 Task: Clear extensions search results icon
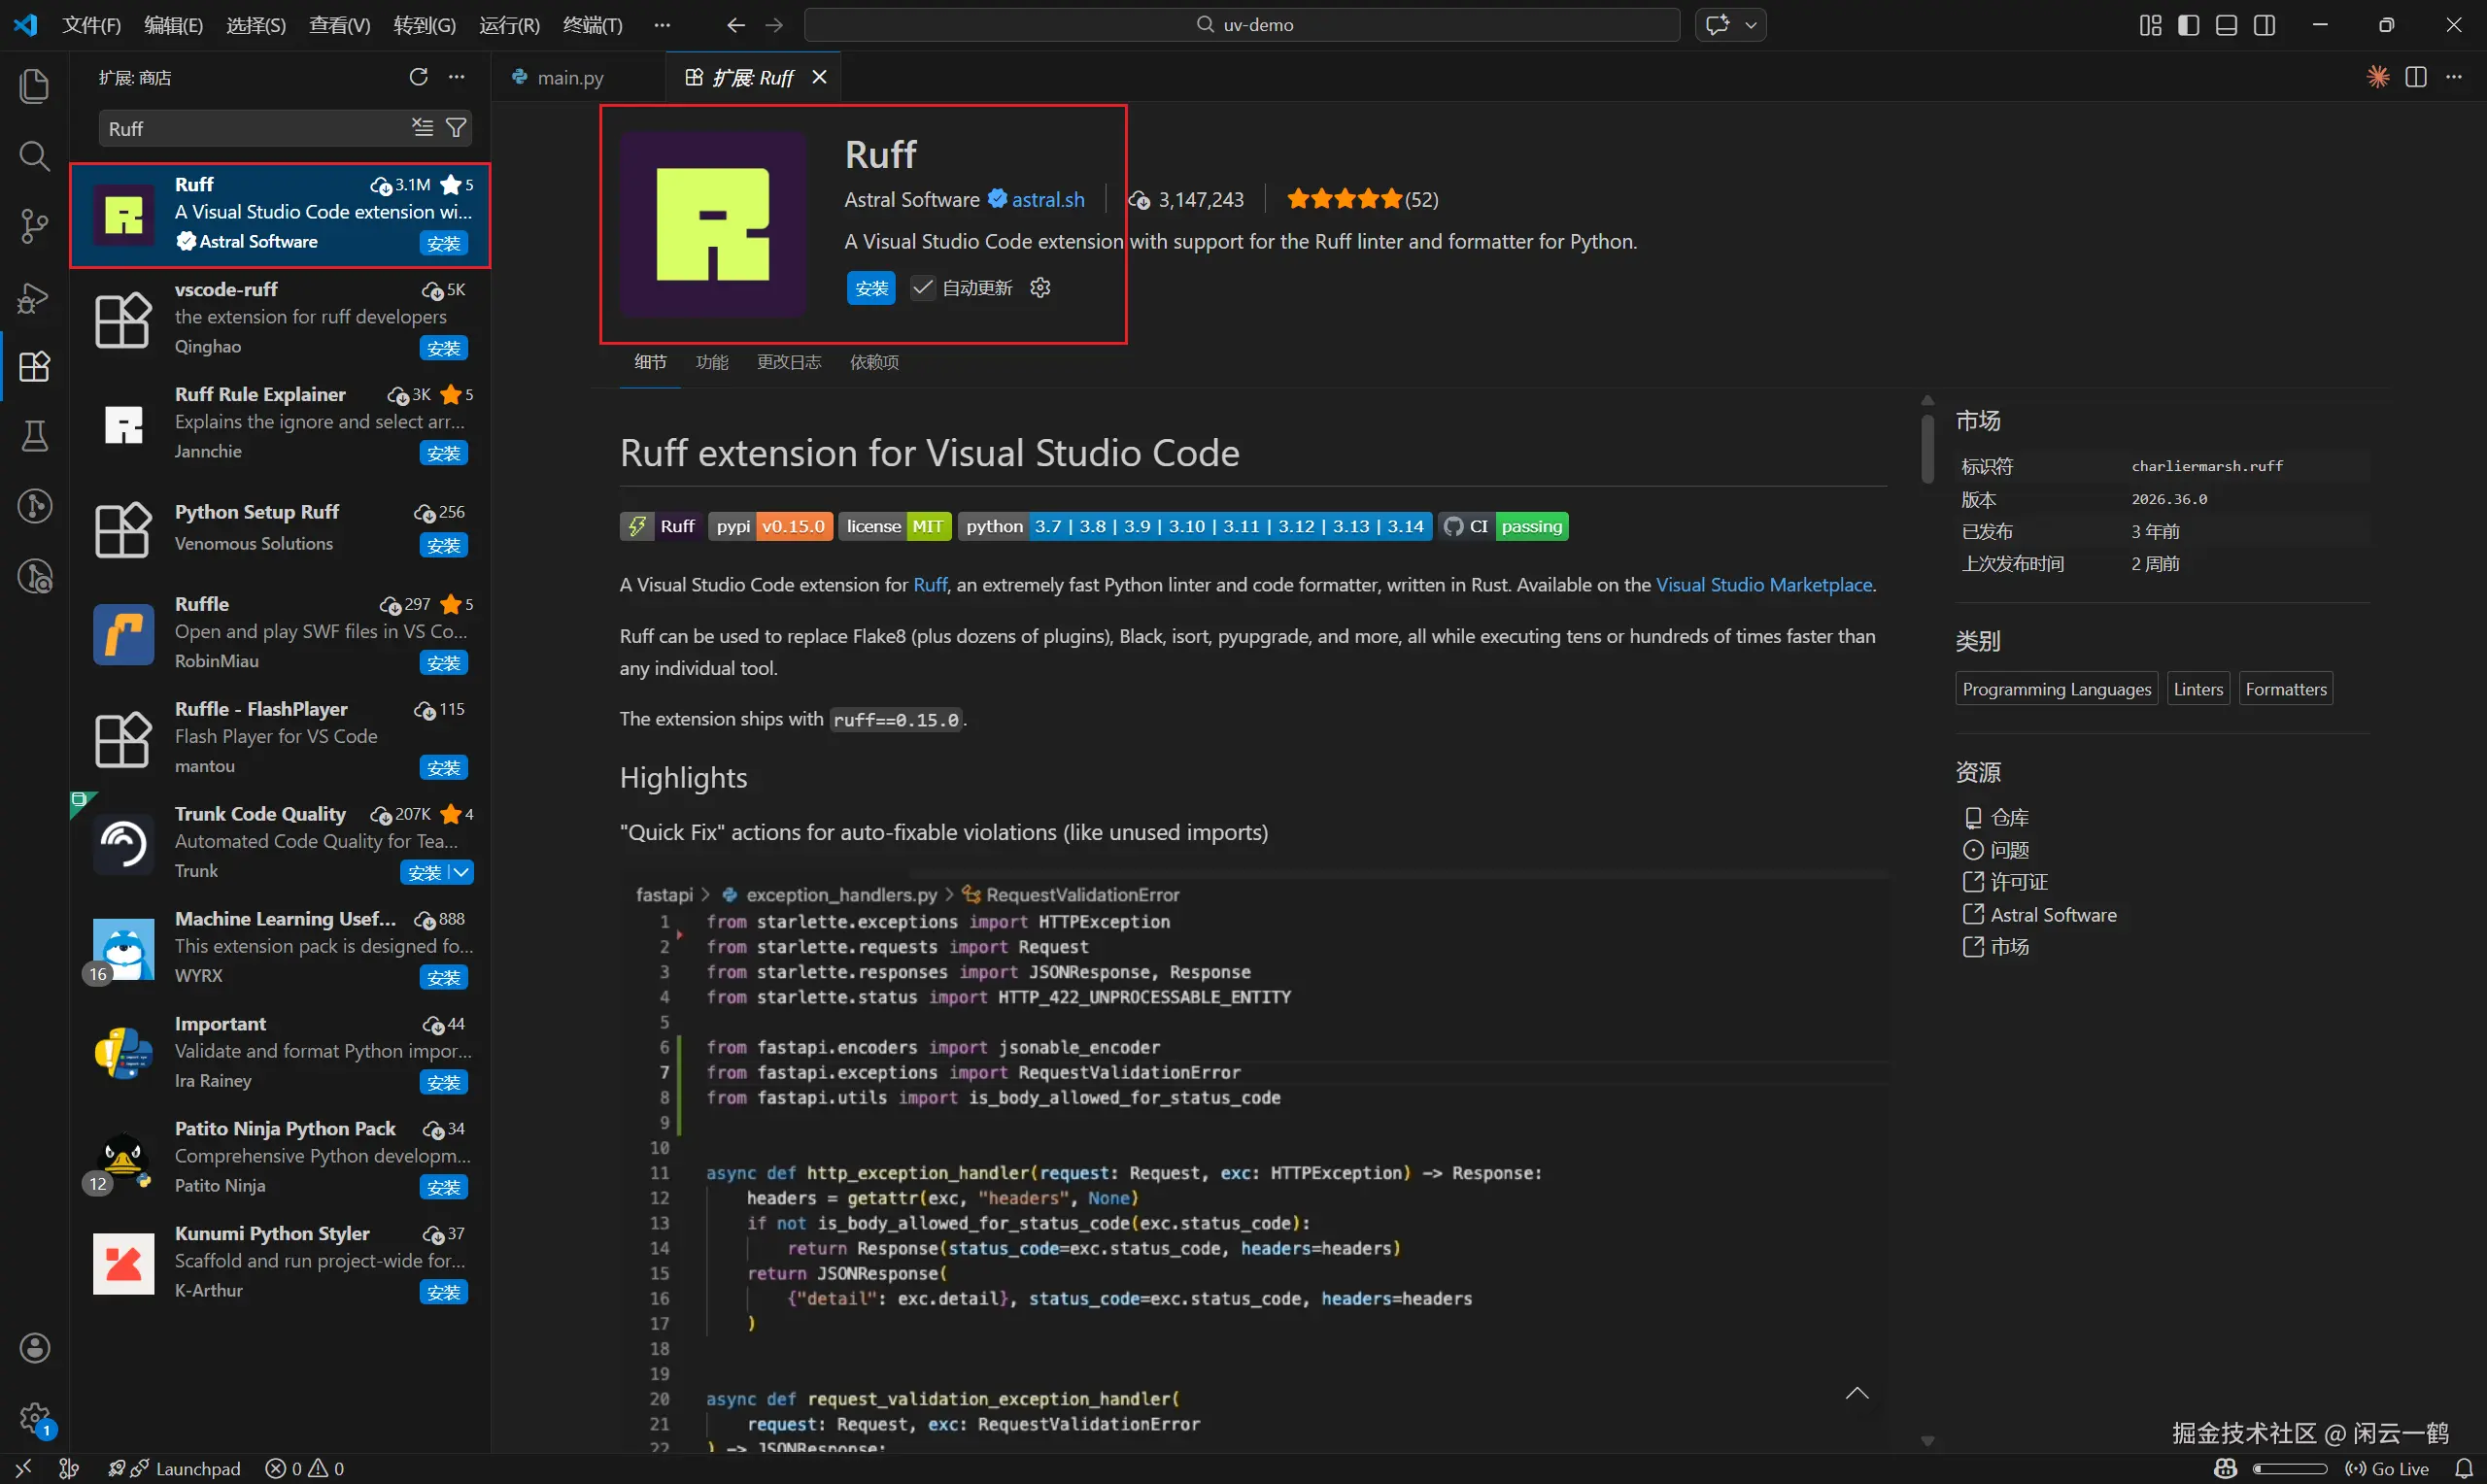[423, 128]
